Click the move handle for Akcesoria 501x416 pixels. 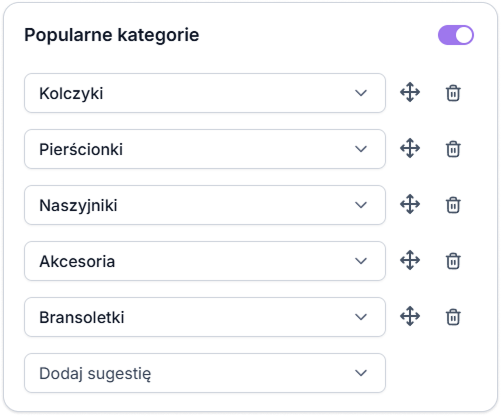pos(410,260)
